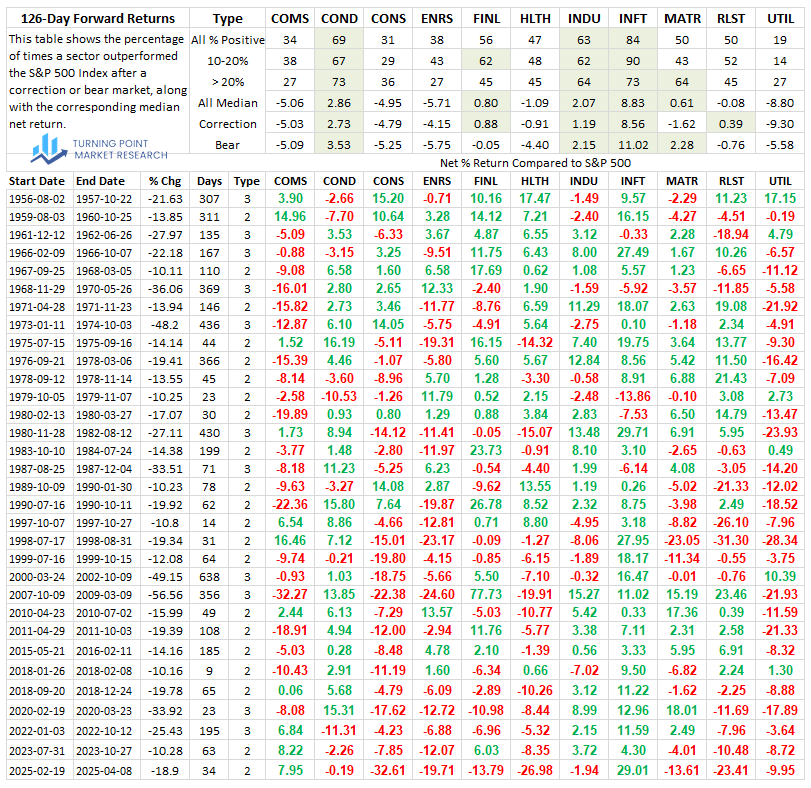Select the INFT sector column header

pyautogui.click(x=633, y=18)
